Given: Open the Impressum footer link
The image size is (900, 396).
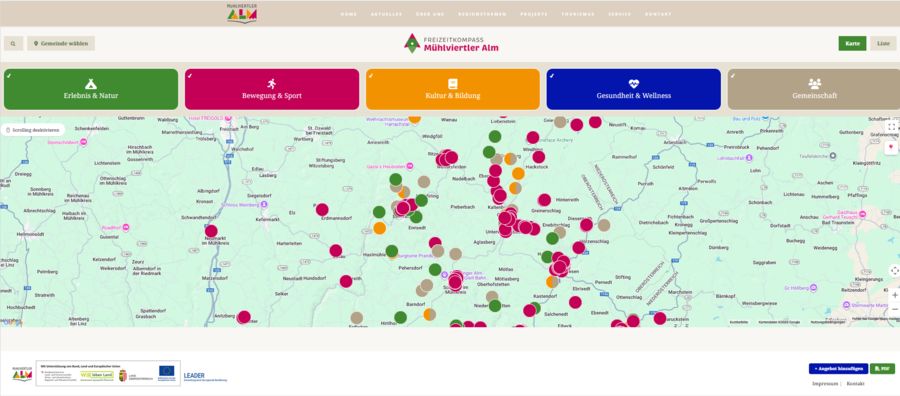Looking at the screenshot, I should tap(825, 383).
